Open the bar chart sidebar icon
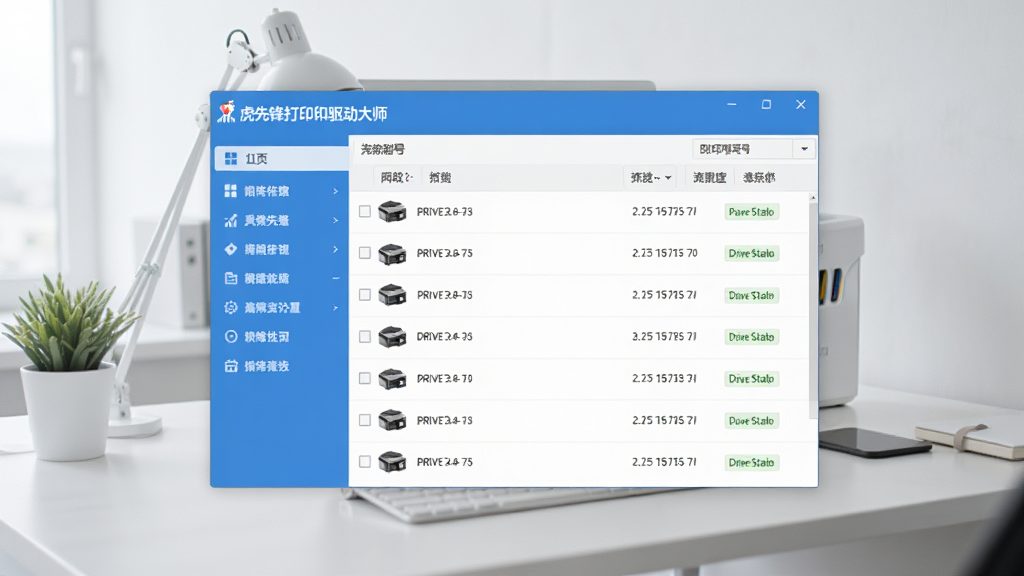Viewport: 1024px width, 576px height. click(231, 220)
